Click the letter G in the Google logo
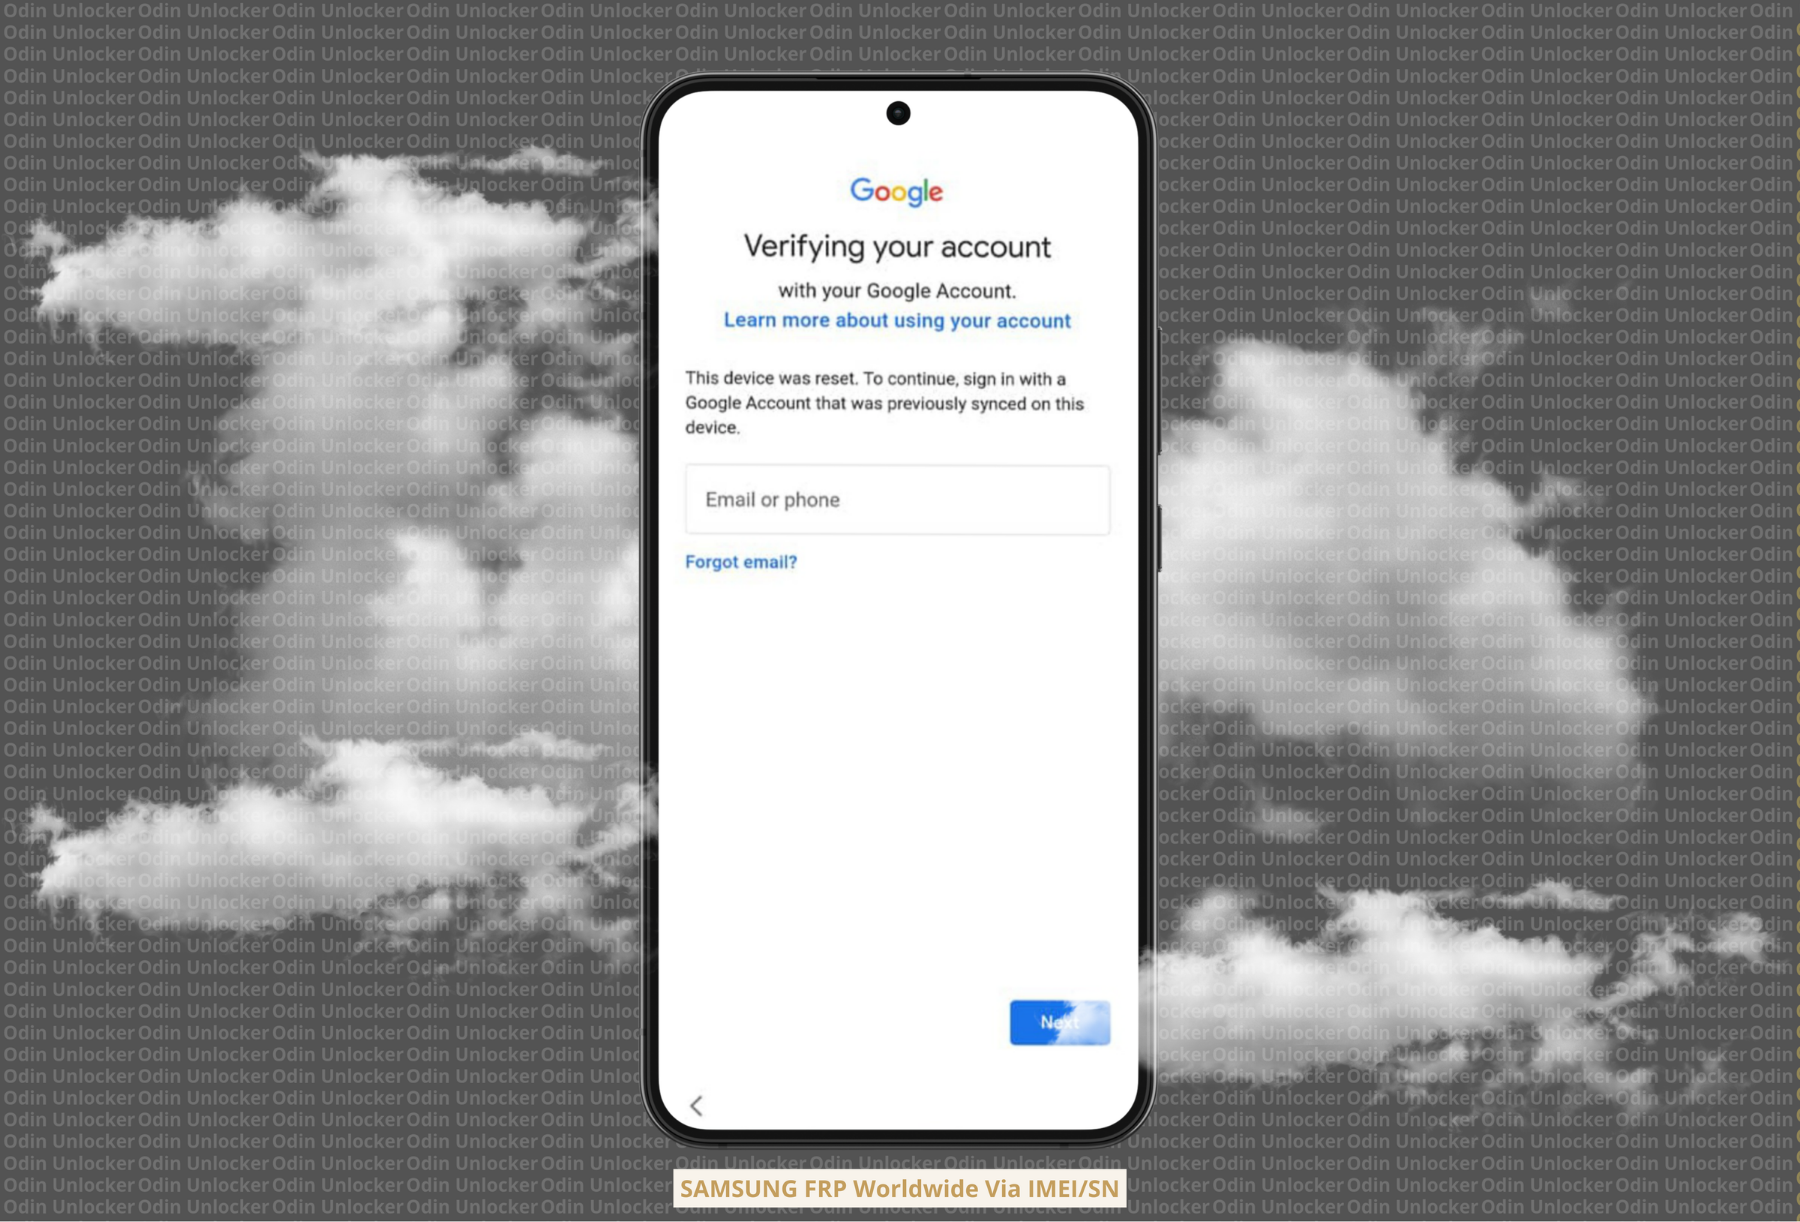Viewport: 1800px width, 1222px height. (862, 190)
